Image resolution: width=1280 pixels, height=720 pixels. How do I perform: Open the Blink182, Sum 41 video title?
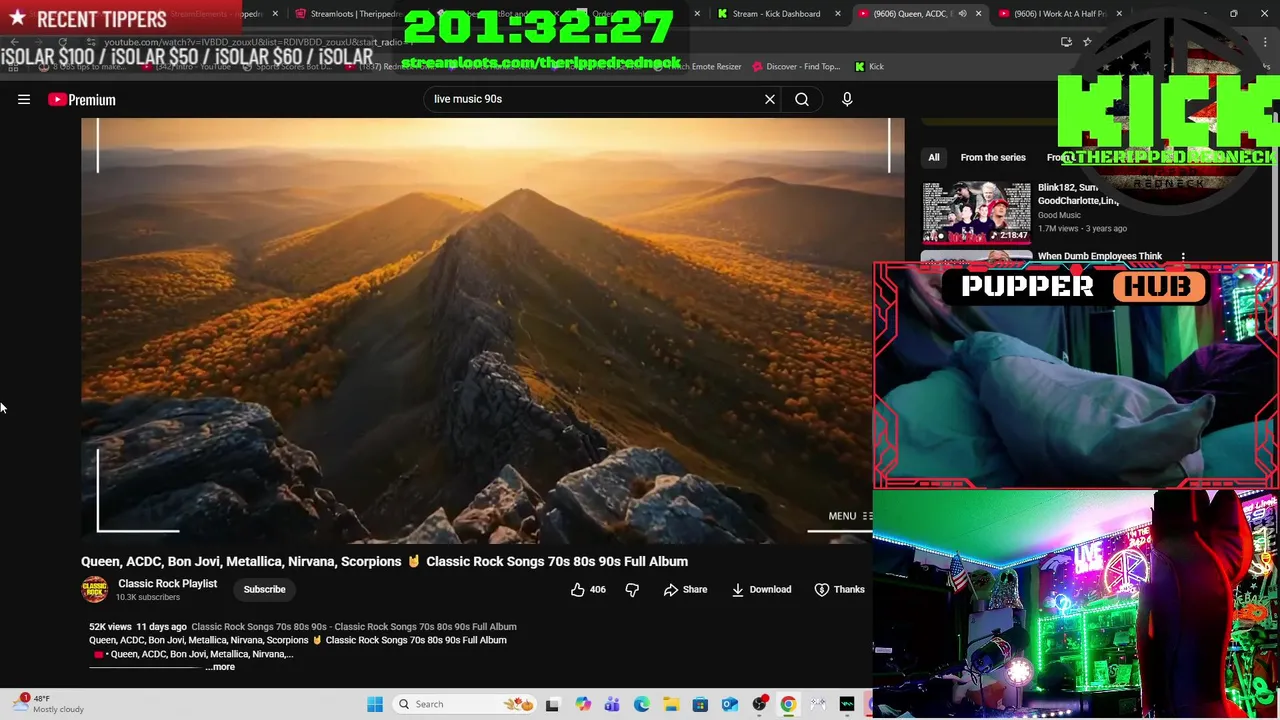[1078, 194]
